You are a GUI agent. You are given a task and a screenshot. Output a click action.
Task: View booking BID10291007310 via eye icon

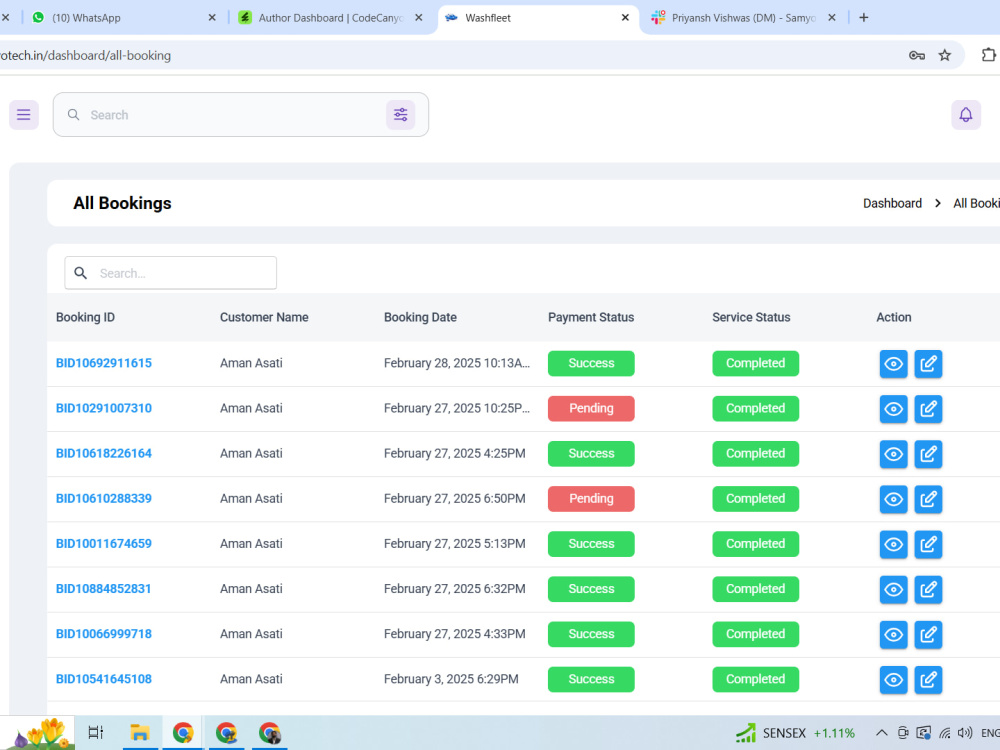pos(893,409)
